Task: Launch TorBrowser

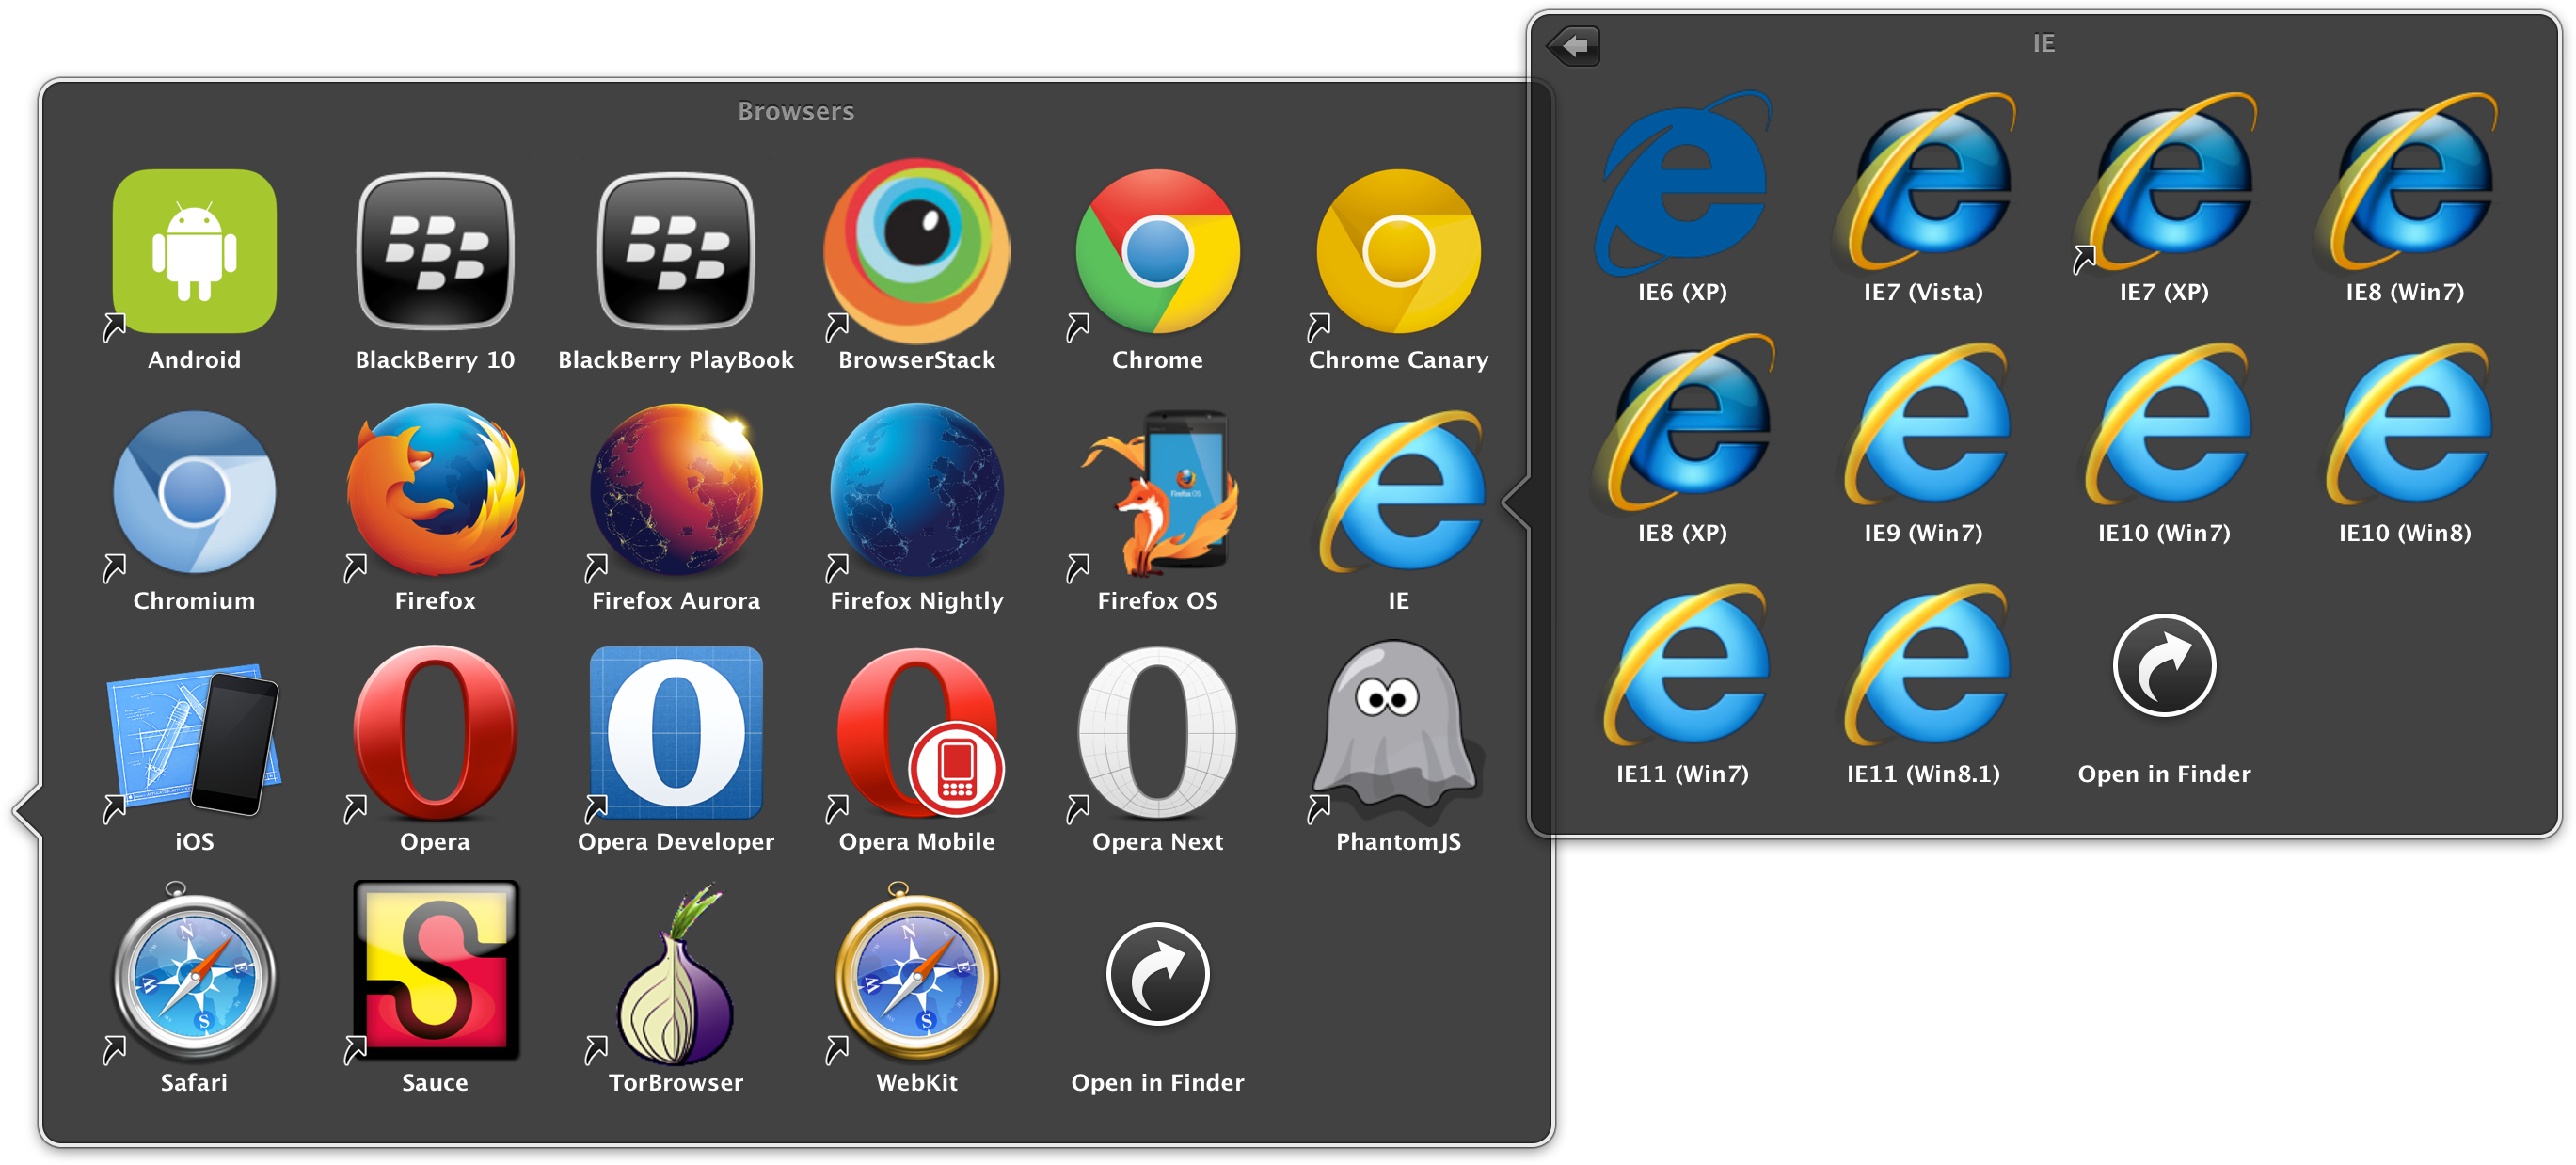Action: tap(676, 974)
